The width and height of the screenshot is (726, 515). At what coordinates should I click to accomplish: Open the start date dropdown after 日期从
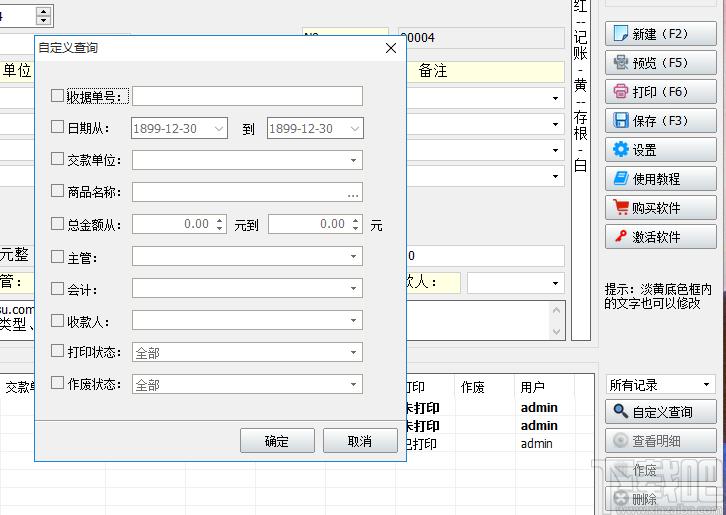[219, 128]
